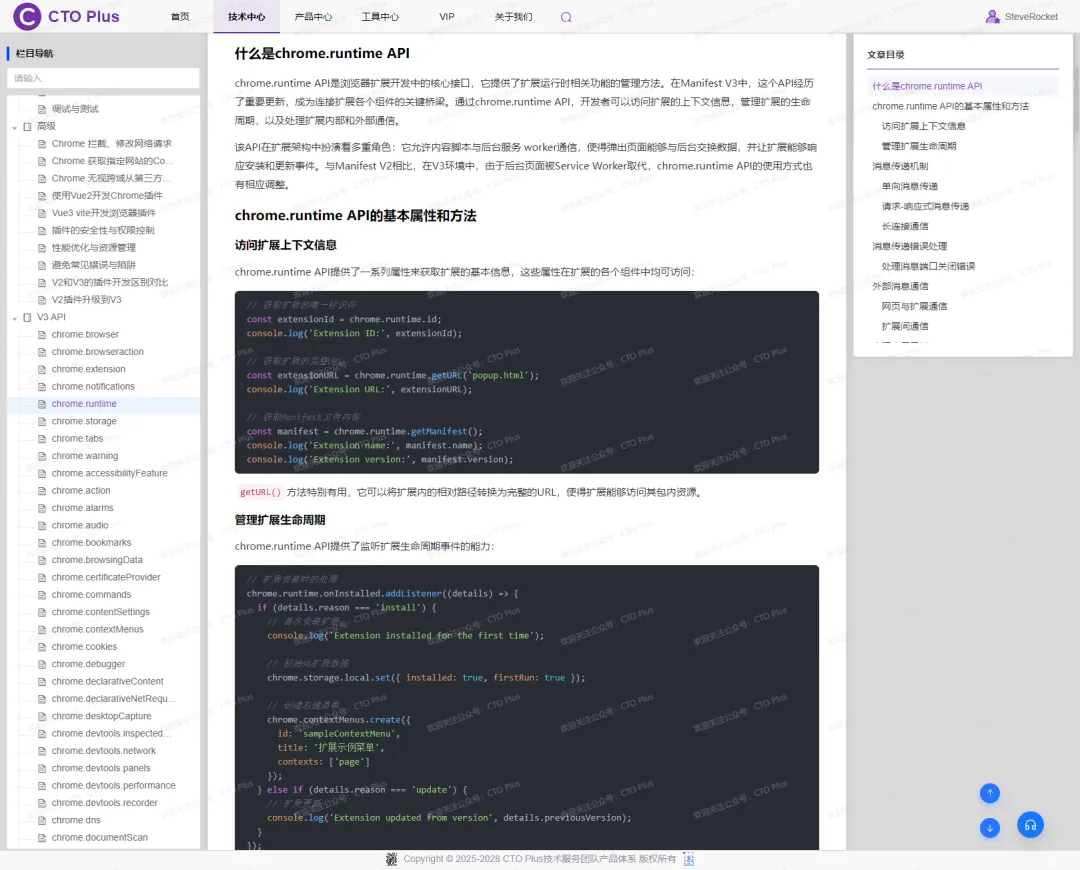The height and width of the screenshot is (870, 1080).
Task: Click the document icon beside chrome.extension
Action: [x=42, y=370]
